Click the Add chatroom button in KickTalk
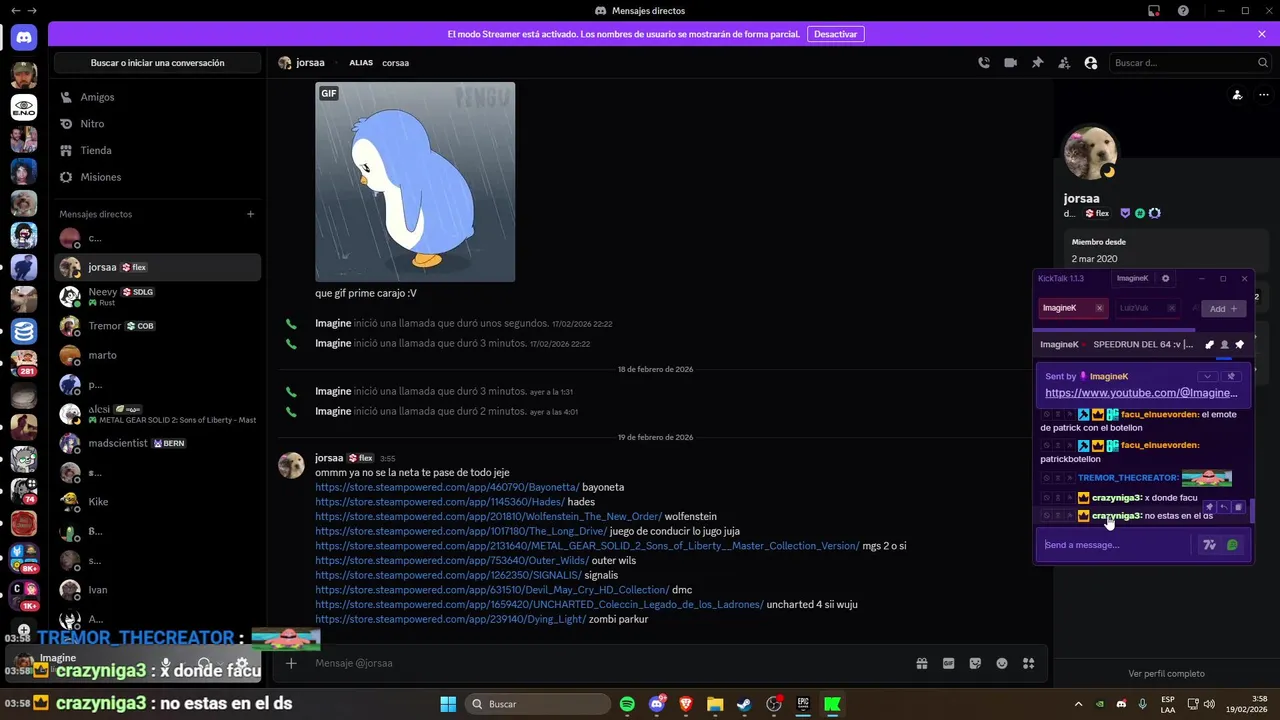This screenshot has width=1280, height=720. [x=1223, y=309]
